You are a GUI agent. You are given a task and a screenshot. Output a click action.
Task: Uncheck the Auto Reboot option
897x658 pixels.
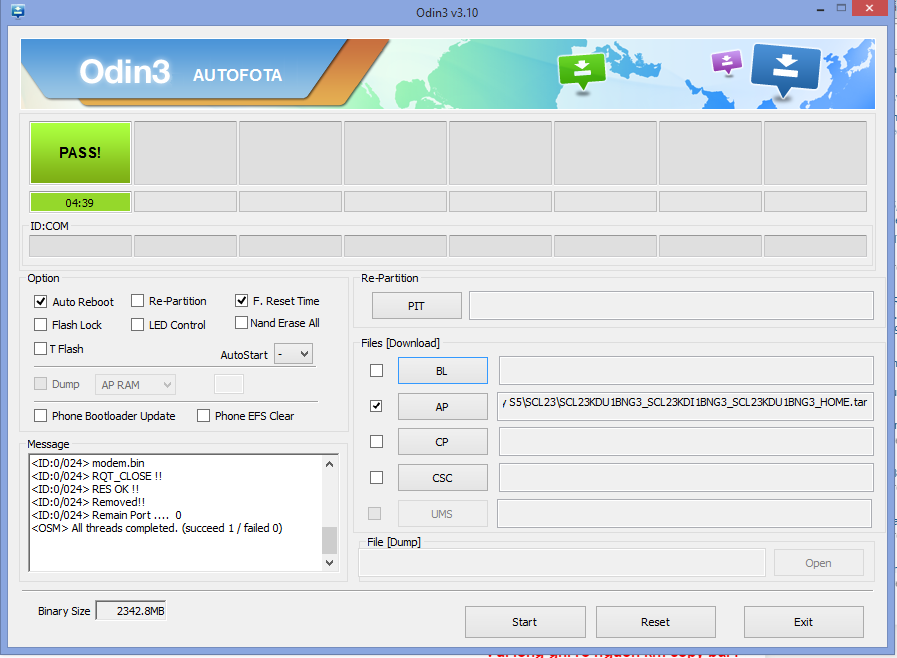tap(41, 302)
